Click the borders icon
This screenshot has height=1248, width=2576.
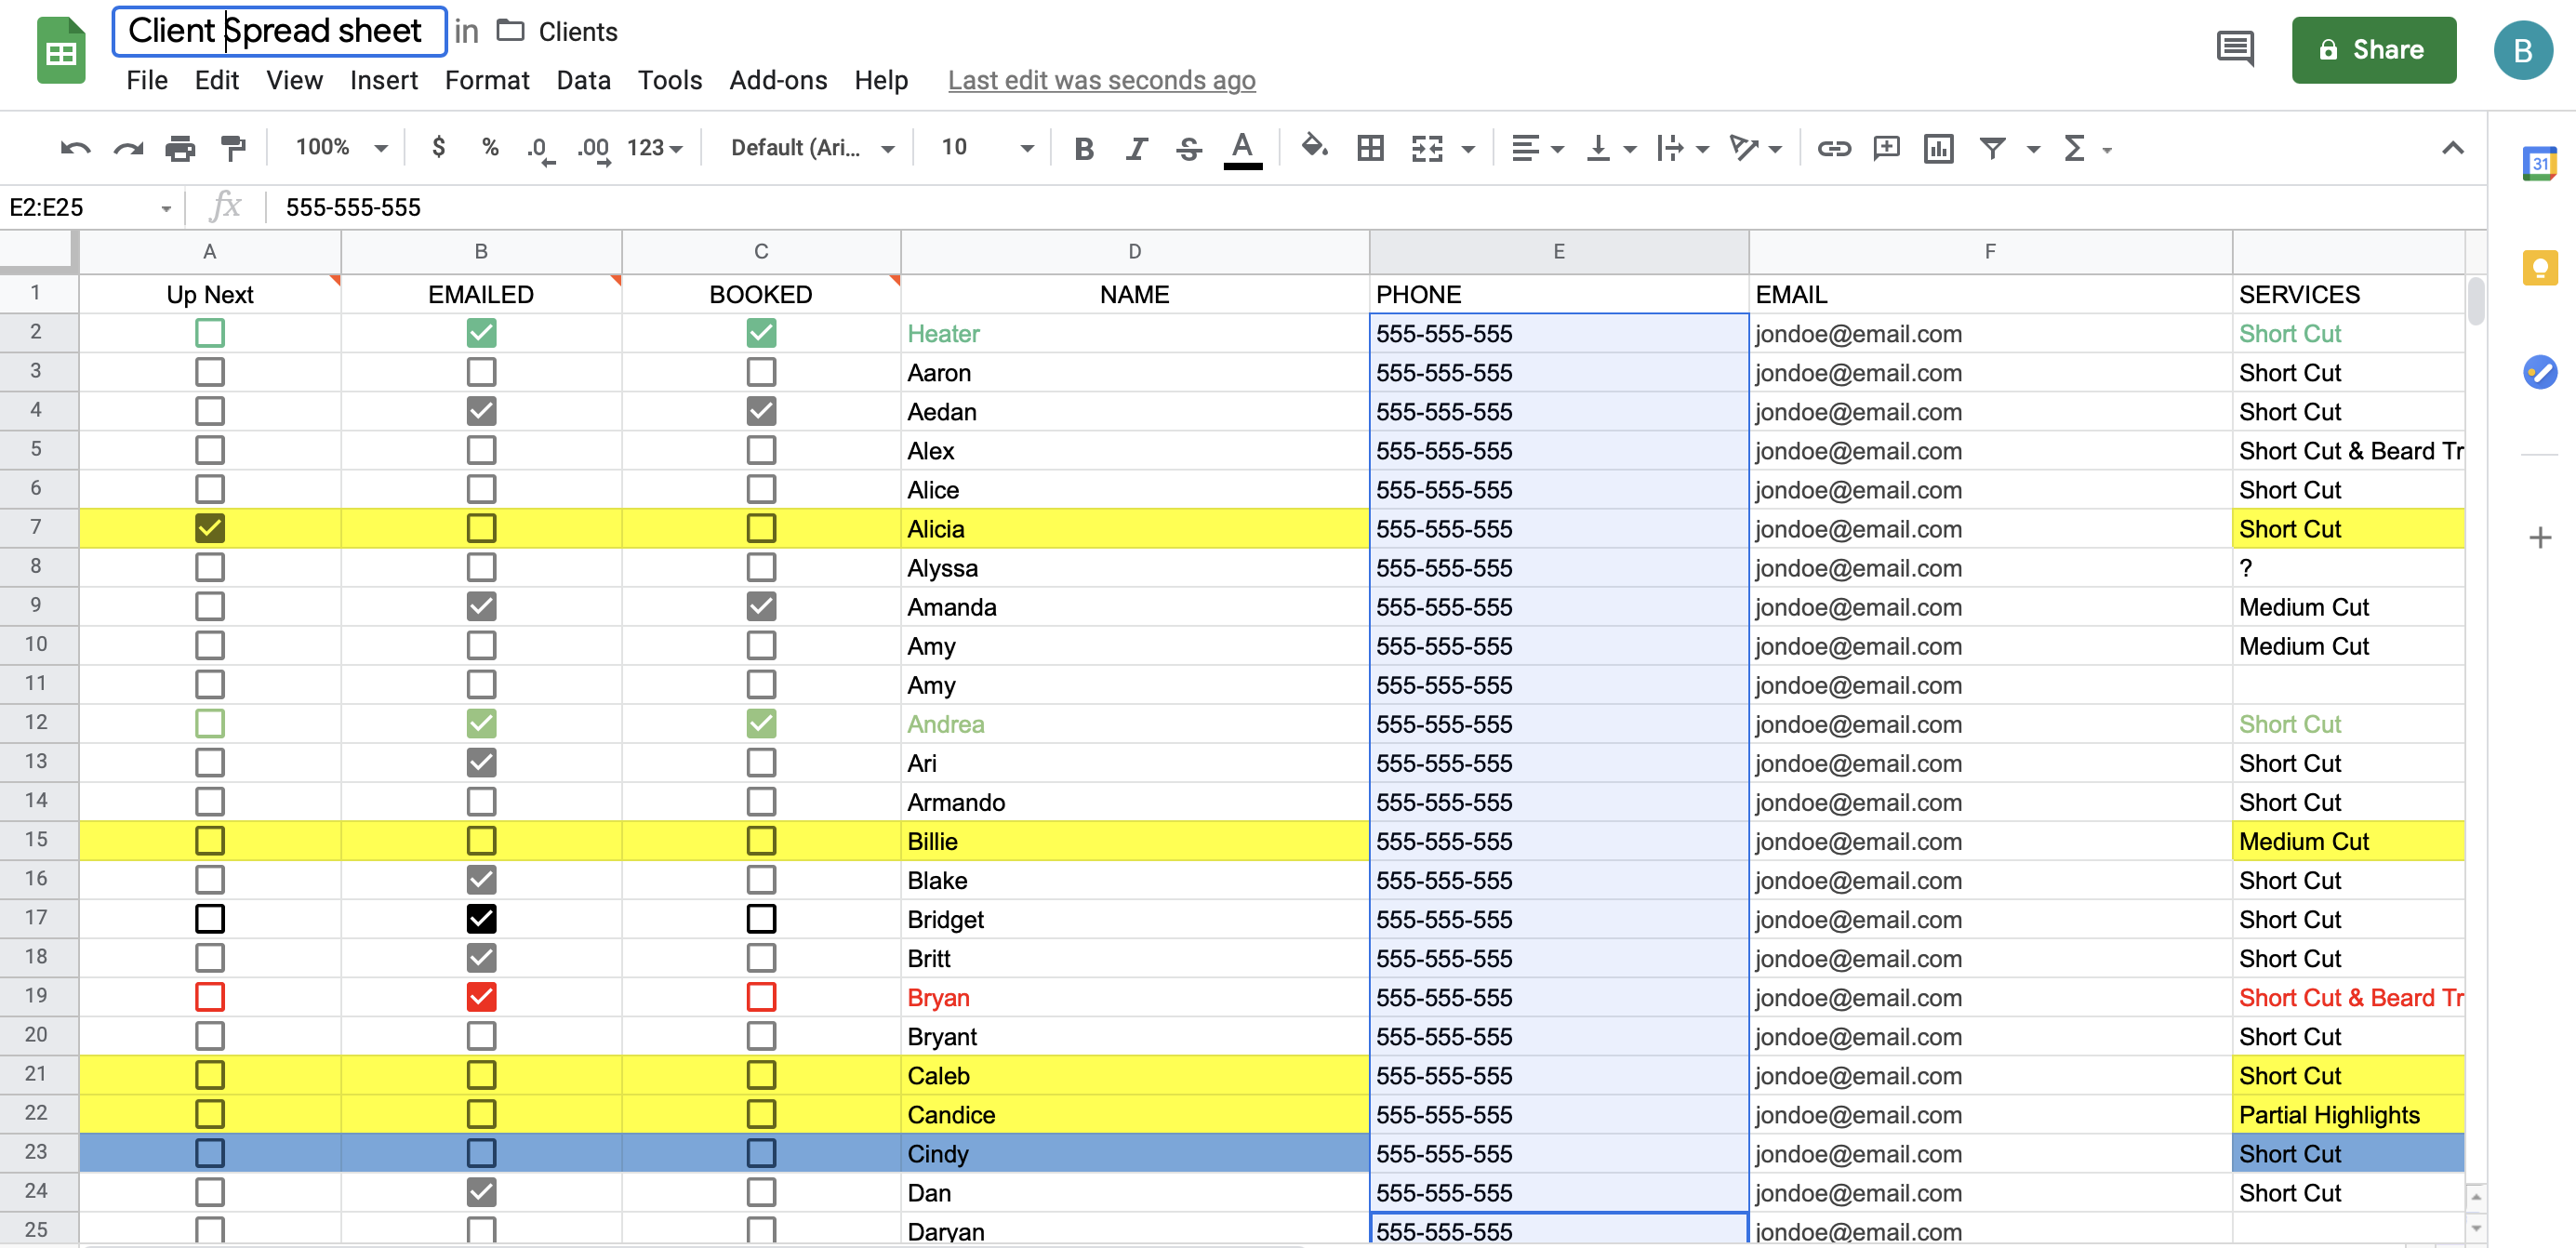(1370, 148)
